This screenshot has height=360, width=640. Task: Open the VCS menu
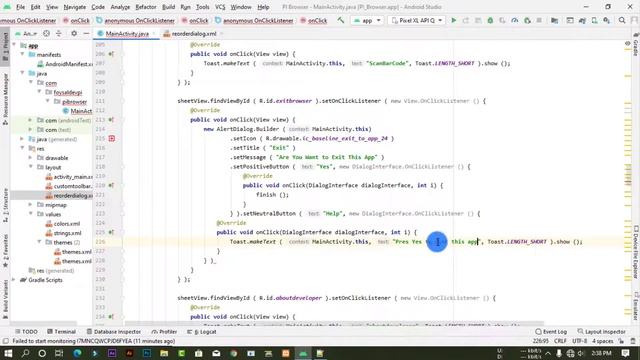click(x=220, y=7)
